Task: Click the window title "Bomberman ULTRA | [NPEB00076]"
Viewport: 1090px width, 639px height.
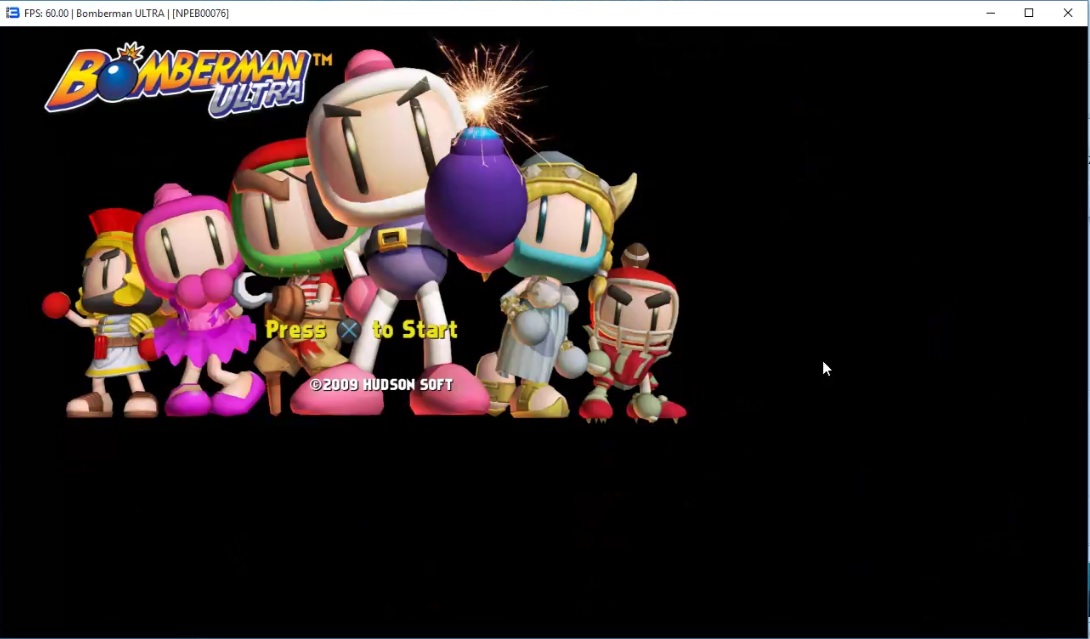Action: click(x=152, y=13)
